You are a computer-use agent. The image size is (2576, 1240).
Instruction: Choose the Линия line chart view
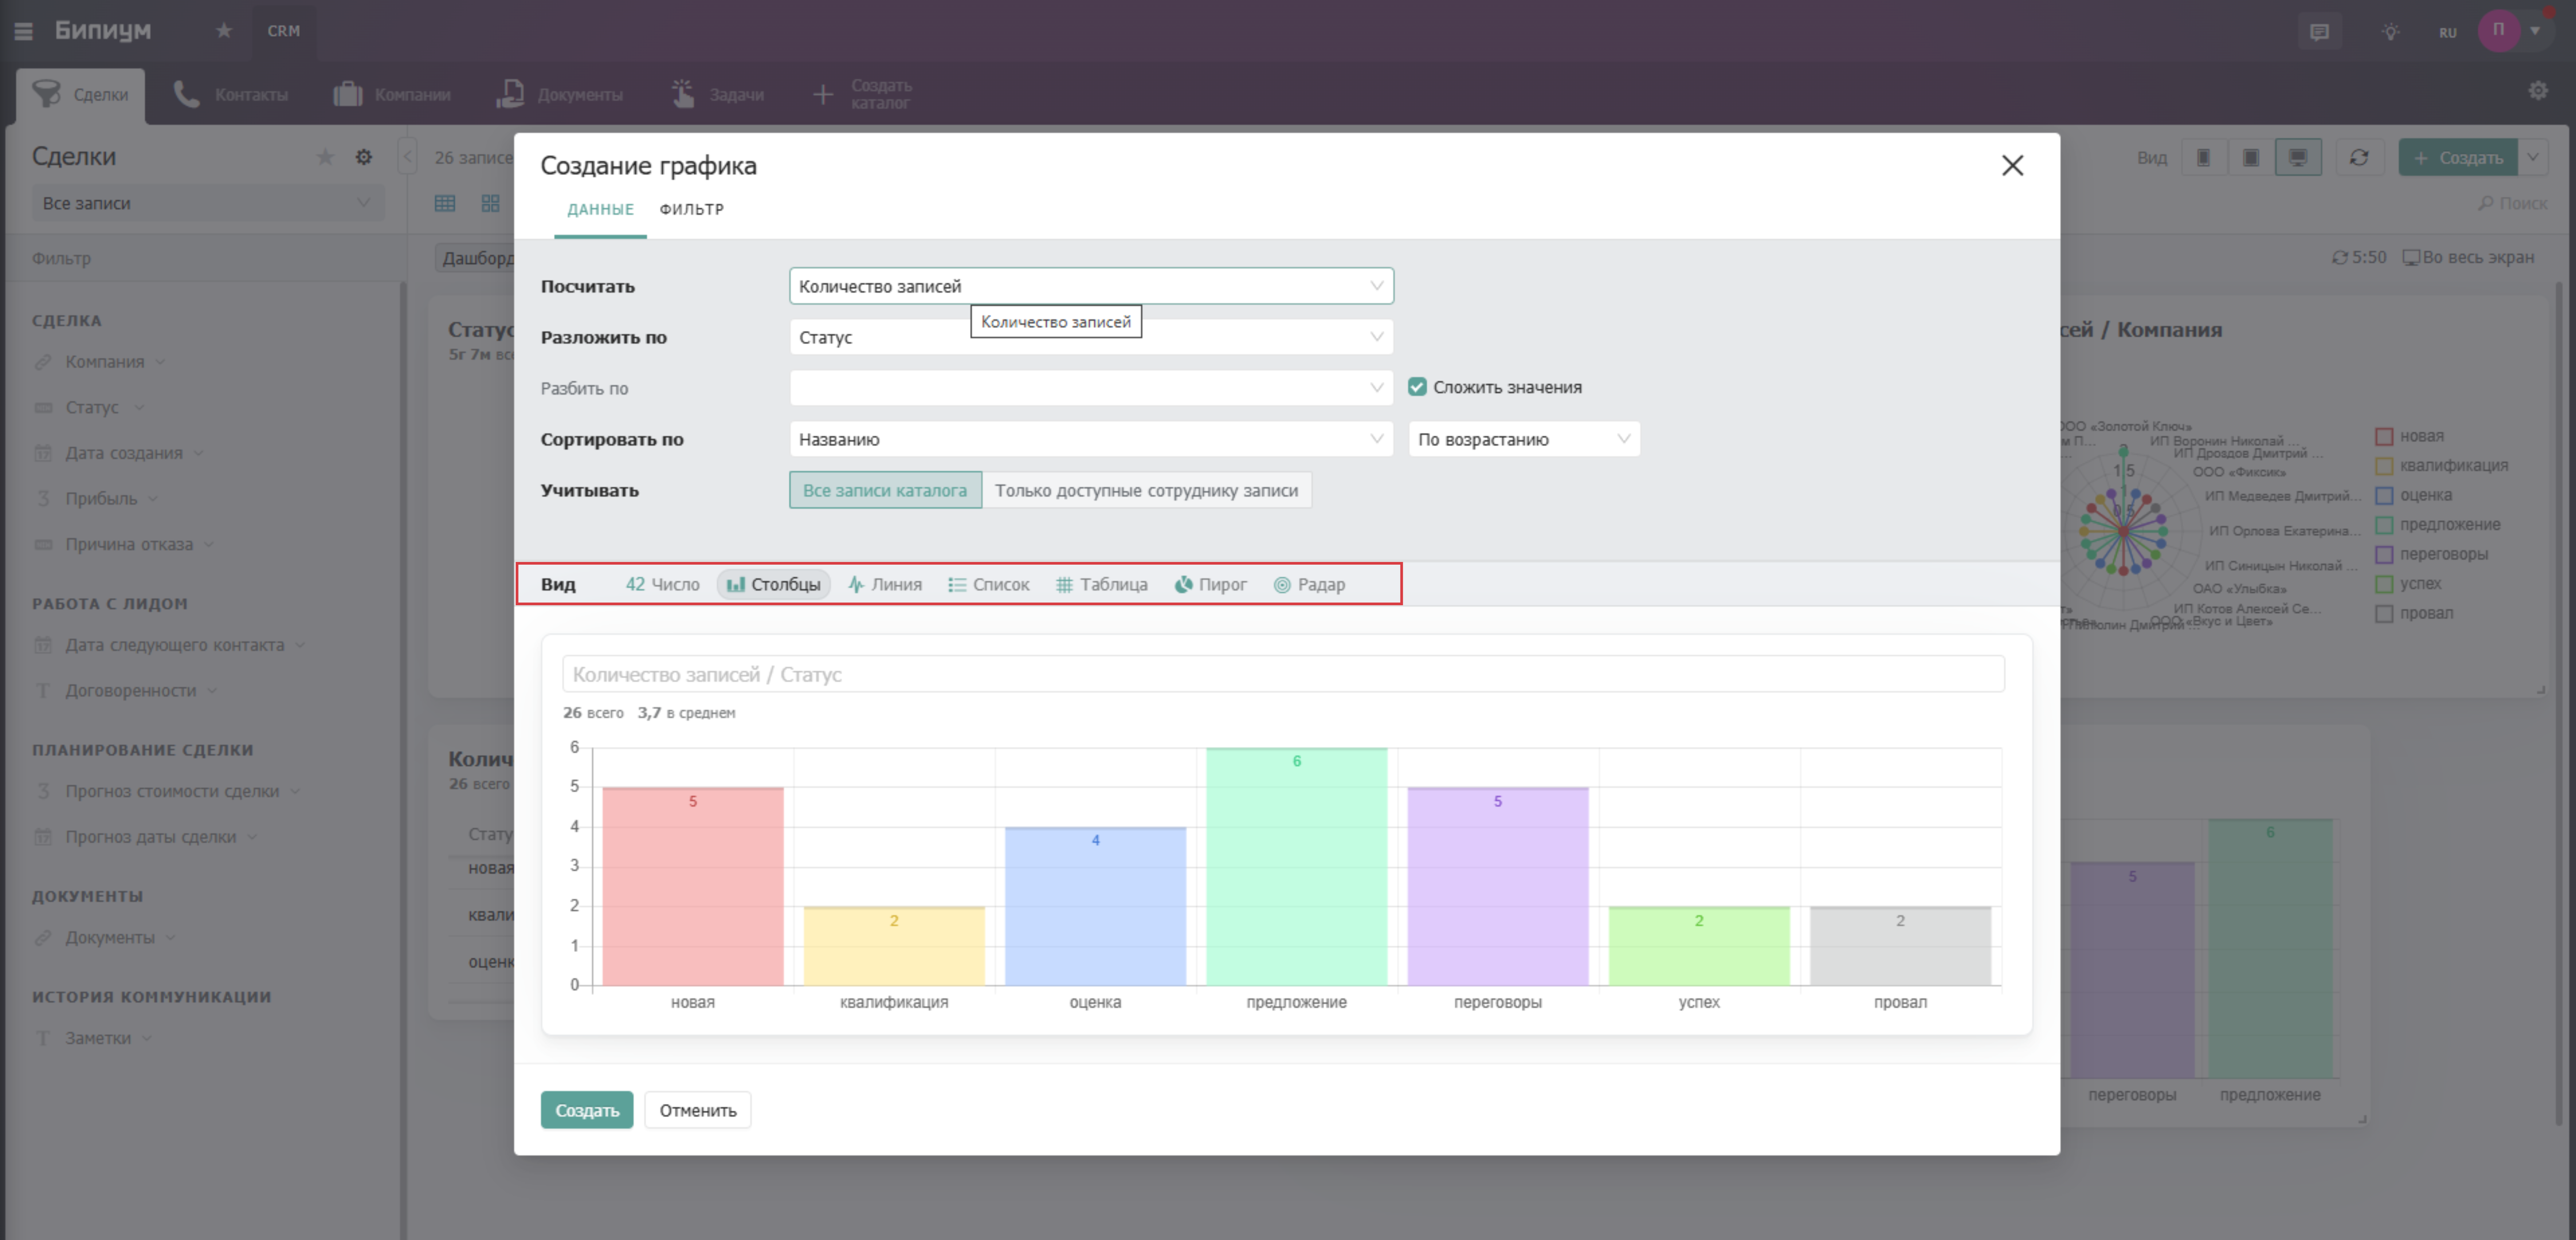[885, 584]
